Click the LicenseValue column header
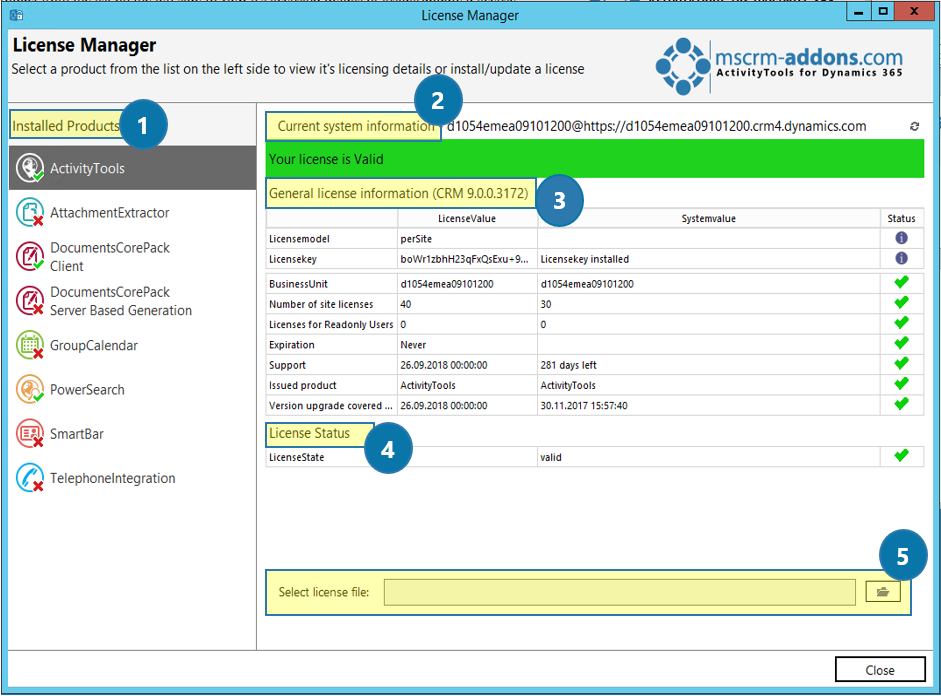This screenshot has width=941, height=696. coord(467,218)
